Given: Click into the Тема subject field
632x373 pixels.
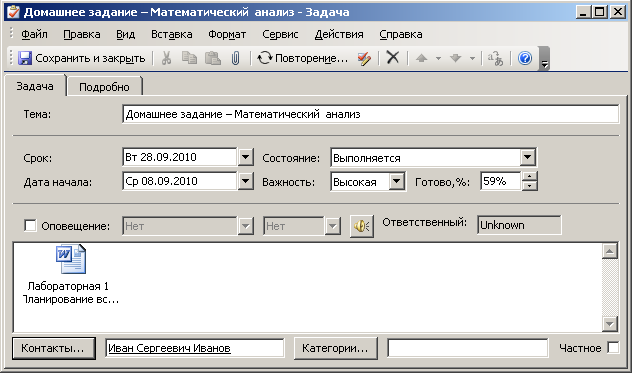Looking at the screenshot, I should (370, 114).
